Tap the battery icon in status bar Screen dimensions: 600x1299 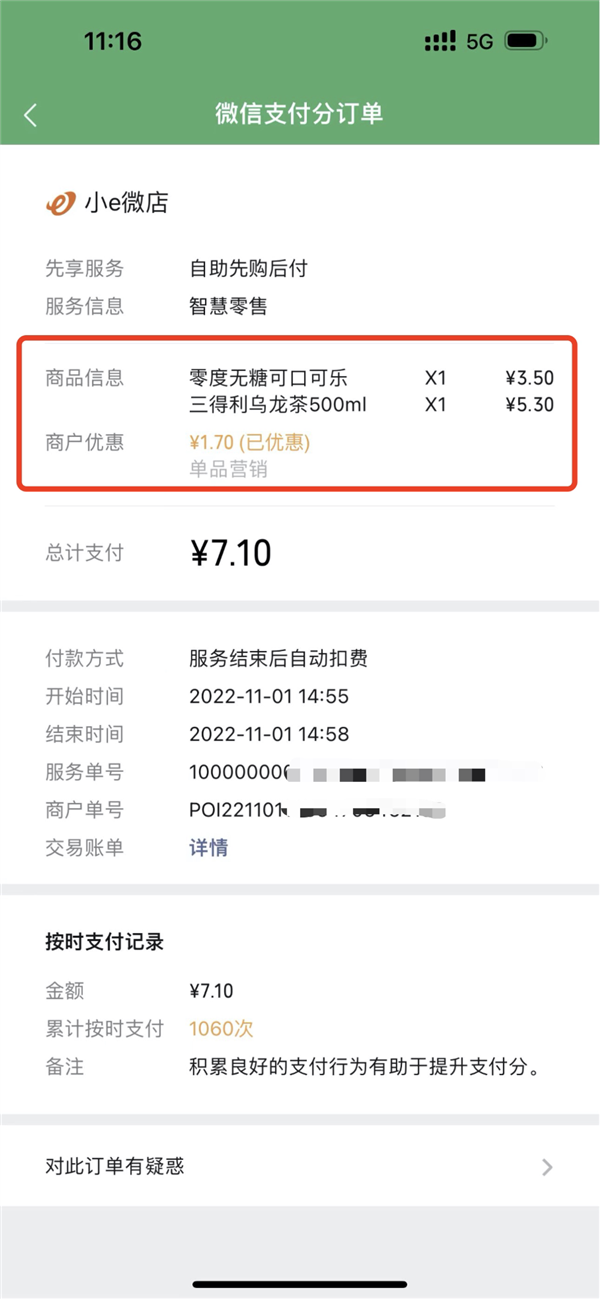523,41
